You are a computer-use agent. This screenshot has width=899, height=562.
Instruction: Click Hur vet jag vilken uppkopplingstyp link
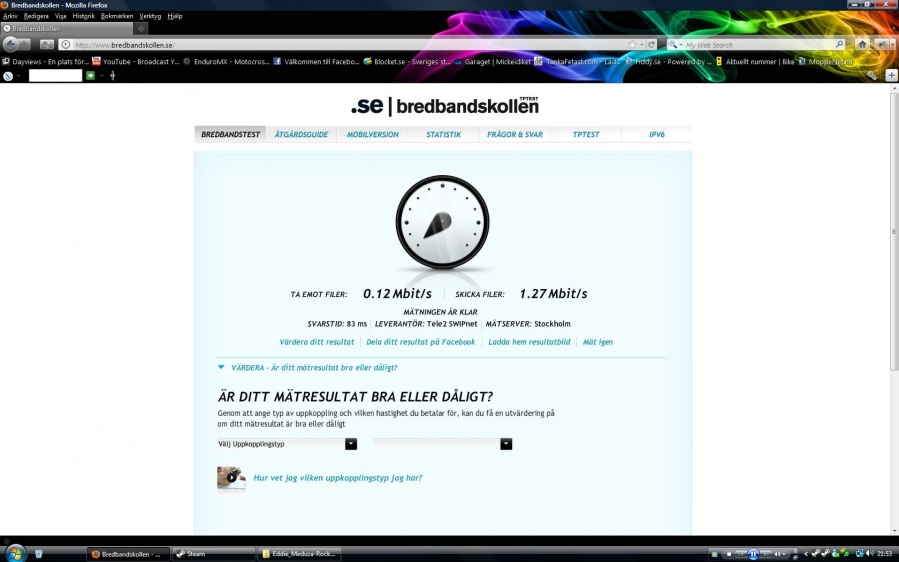[x=338, y=478]
